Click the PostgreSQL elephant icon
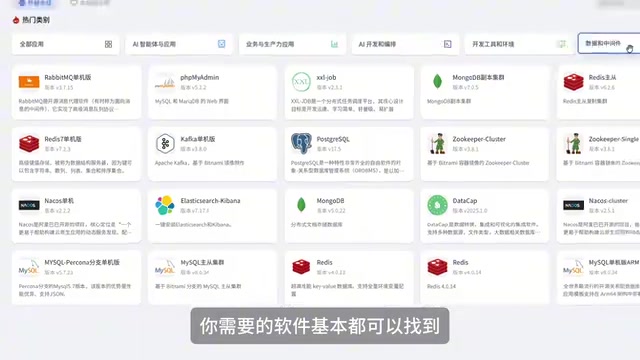Viewport: 640px width, 360px height. coord(301,143)
